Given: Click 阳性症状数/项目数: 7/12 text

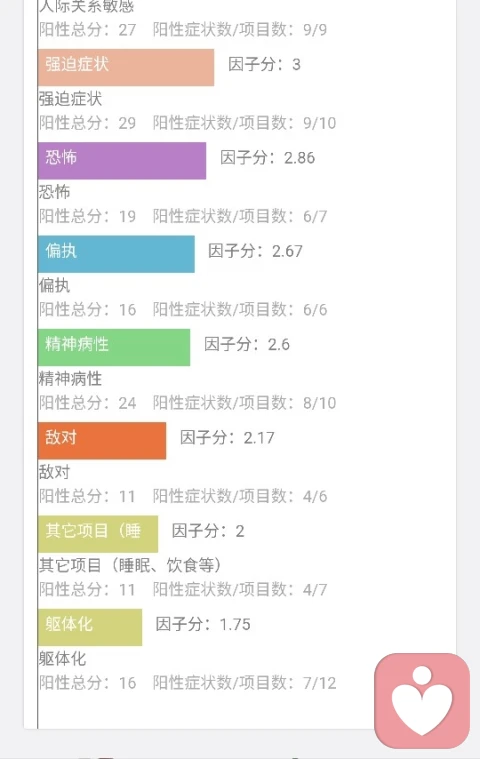Looking at the screenshot, I should [244, 683].
